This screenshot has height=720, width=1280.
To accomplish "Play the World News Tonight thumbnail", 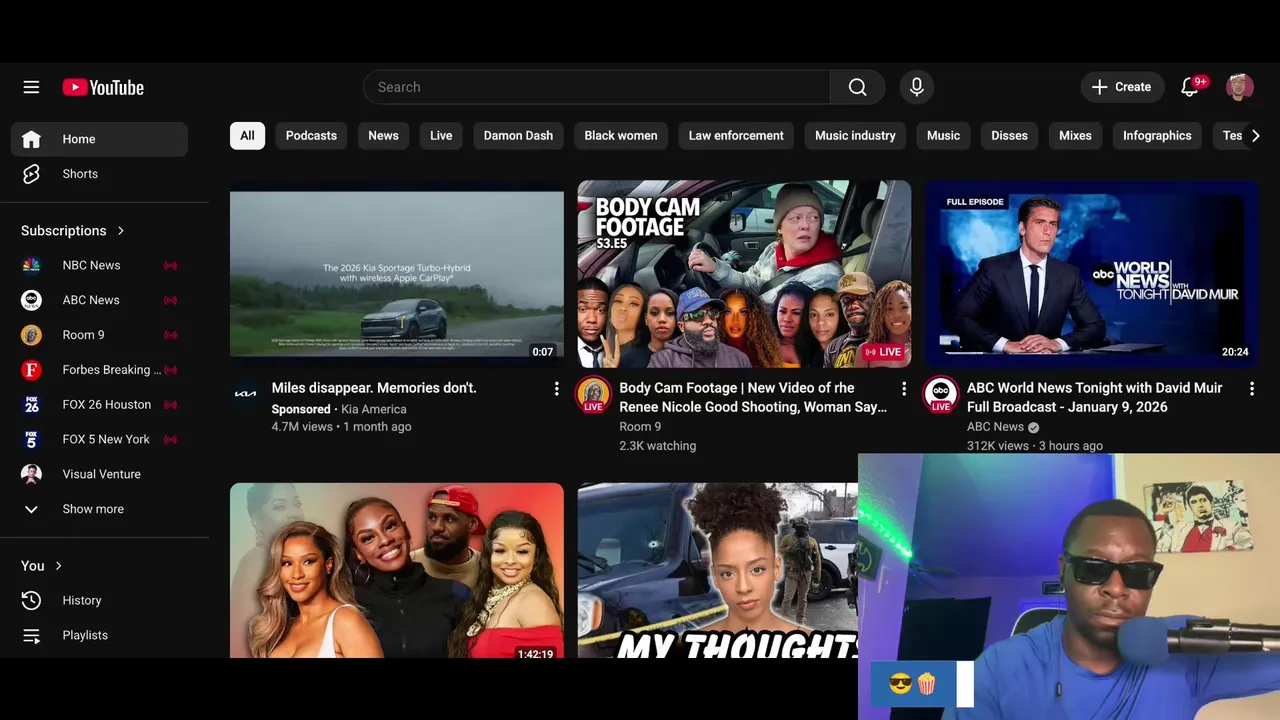I will [x=1092, y=274].
